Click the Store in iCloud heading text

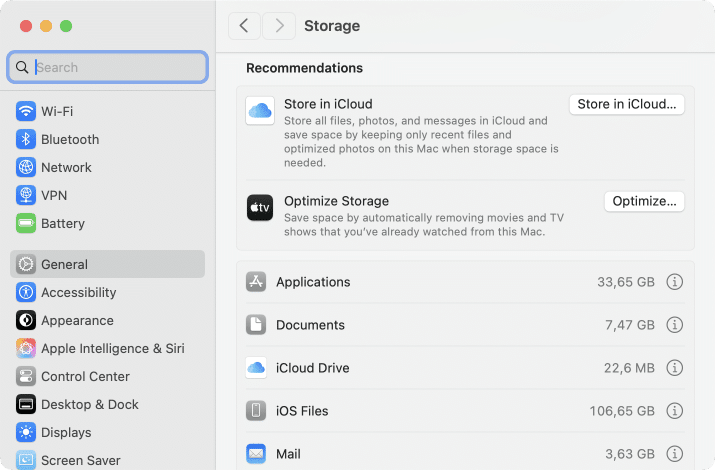pyautogui.click(x=328, y=104)
